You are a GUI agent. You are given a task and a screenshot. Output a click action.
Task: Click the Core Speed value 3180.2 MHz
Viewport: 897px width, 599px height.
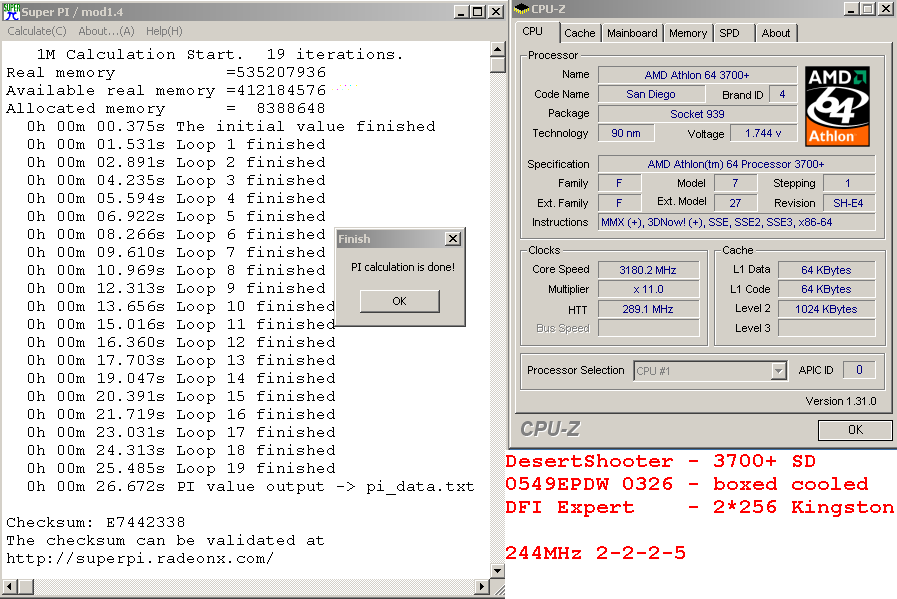648,270
